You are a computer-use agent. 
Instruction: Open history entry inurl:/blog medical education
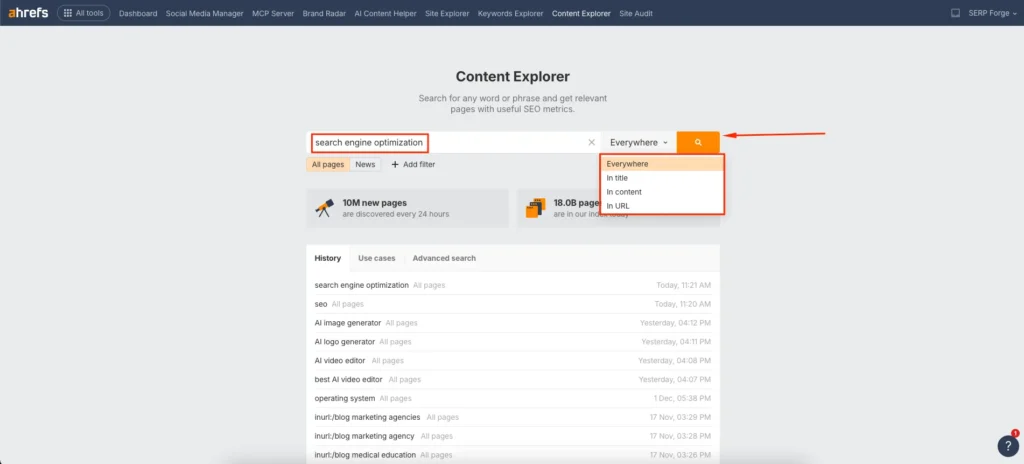pos(365,455)
